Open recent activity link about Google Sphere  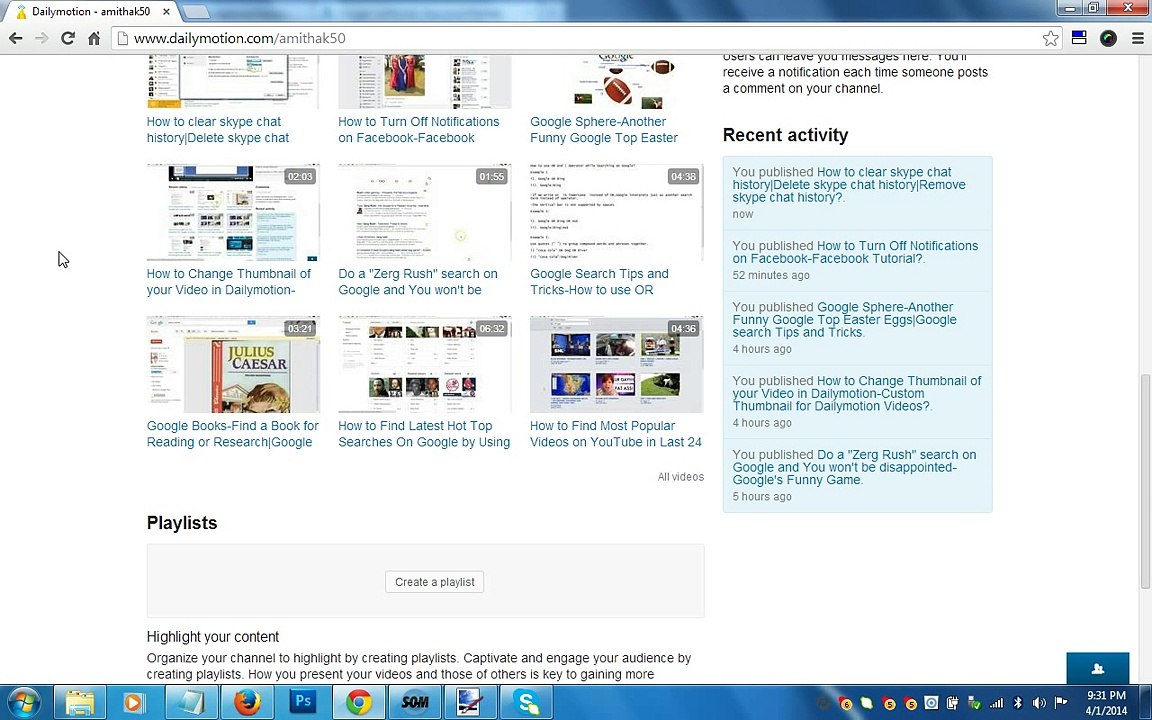(844, 320)
